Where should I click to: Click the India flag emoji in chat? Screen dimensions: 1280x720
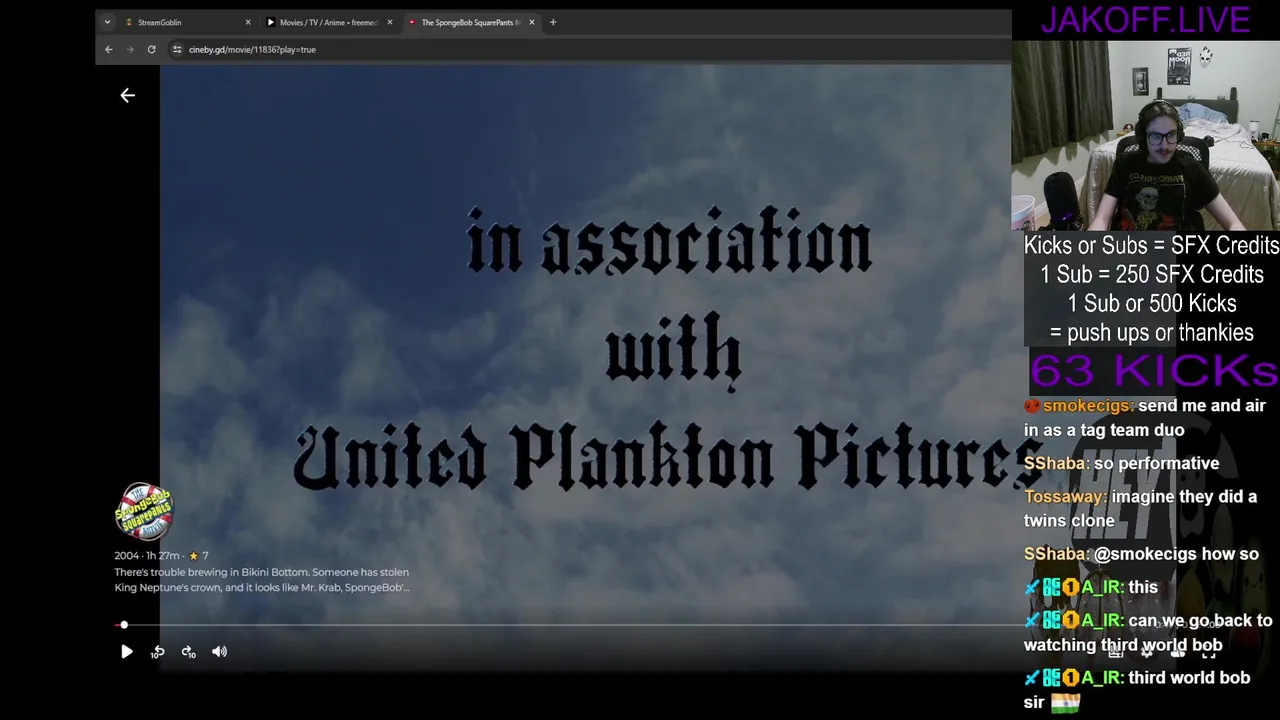pos(1066,703)
